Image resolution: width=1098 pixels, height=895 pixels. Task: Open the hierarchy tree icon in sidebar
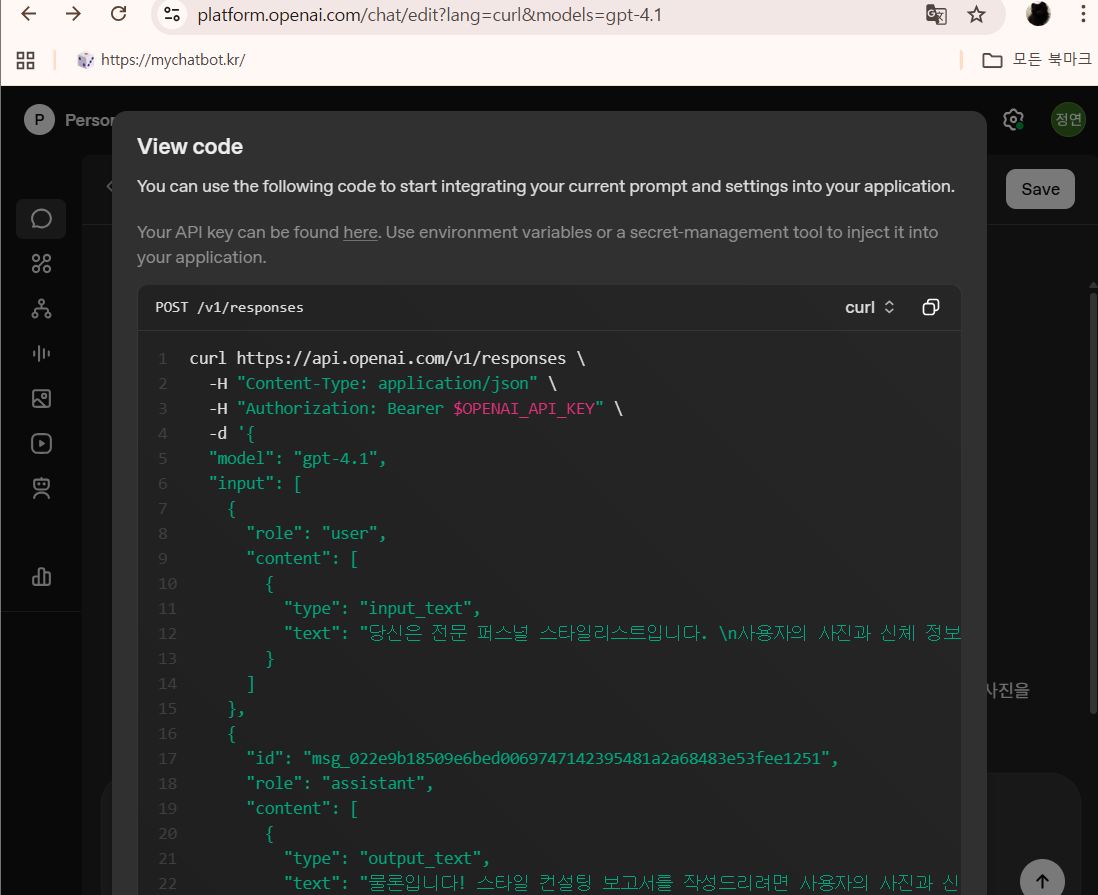[41, 309]
